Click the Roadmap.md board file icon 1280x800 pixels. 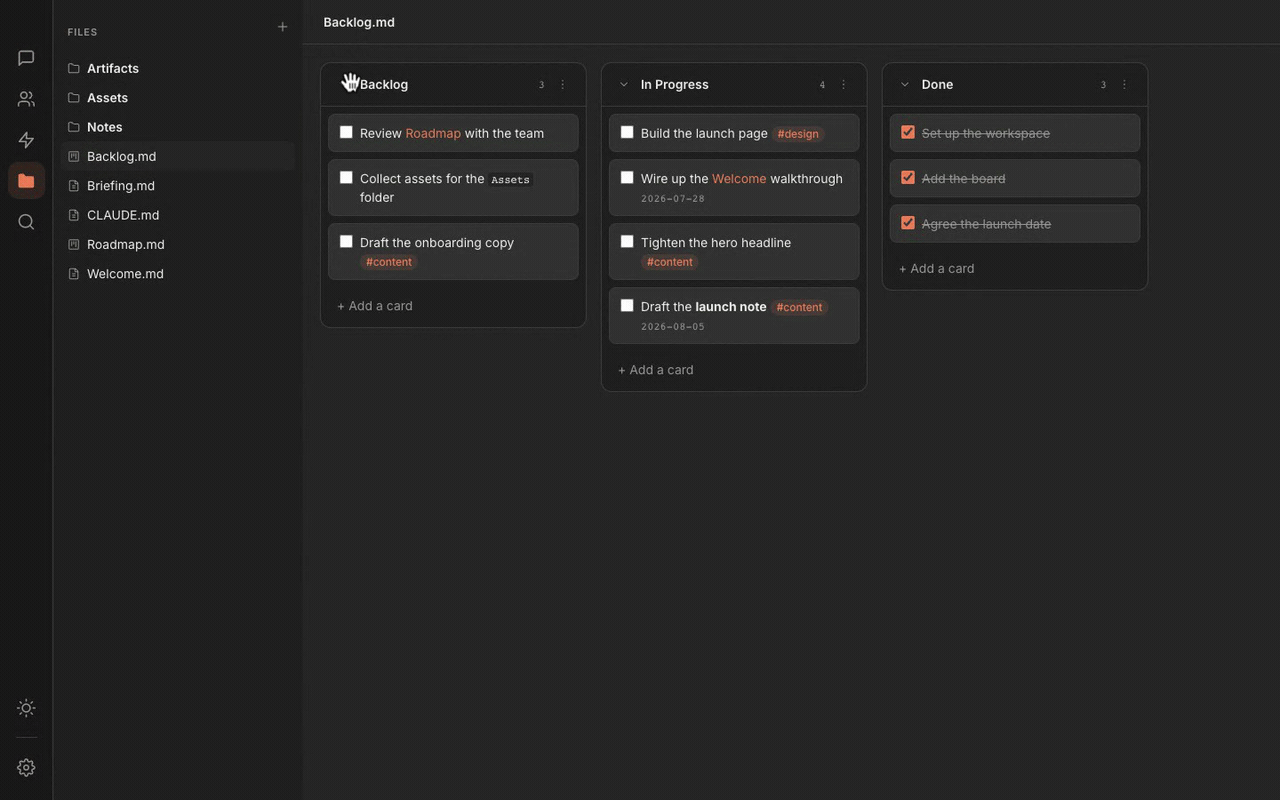(x=73, y=244)
